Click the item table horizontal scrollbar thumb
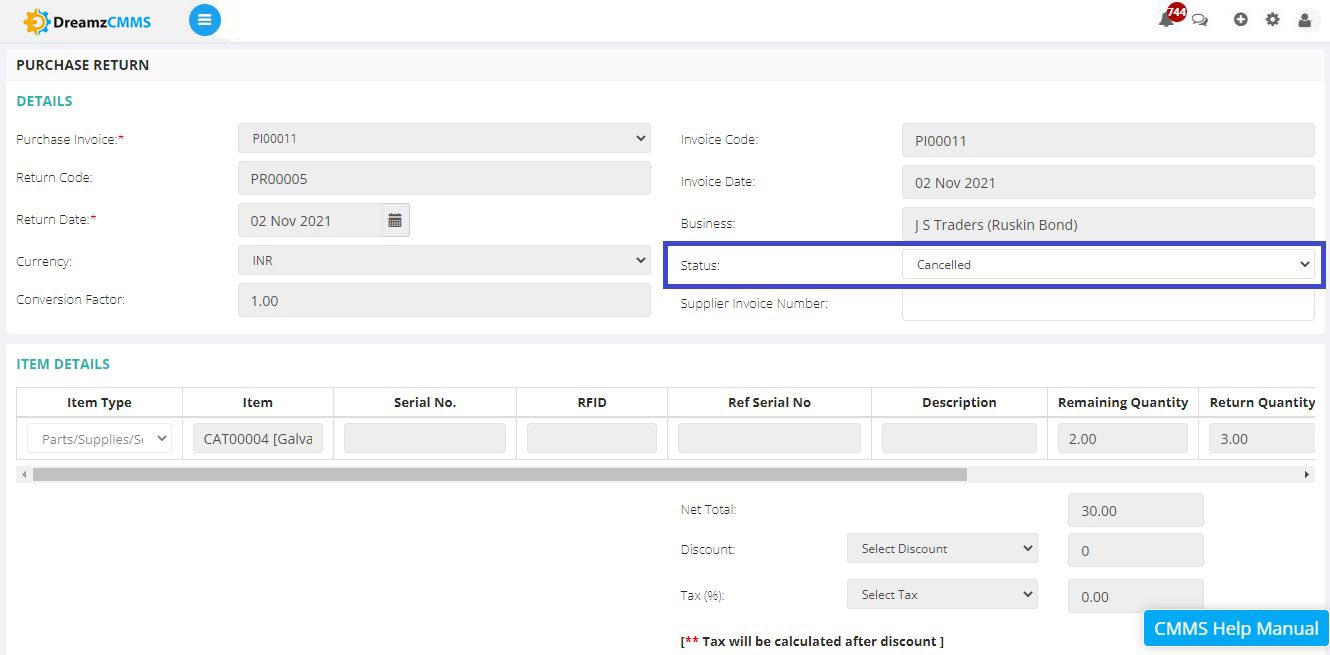Viewport: 1330px width, 655px height. 500,474
